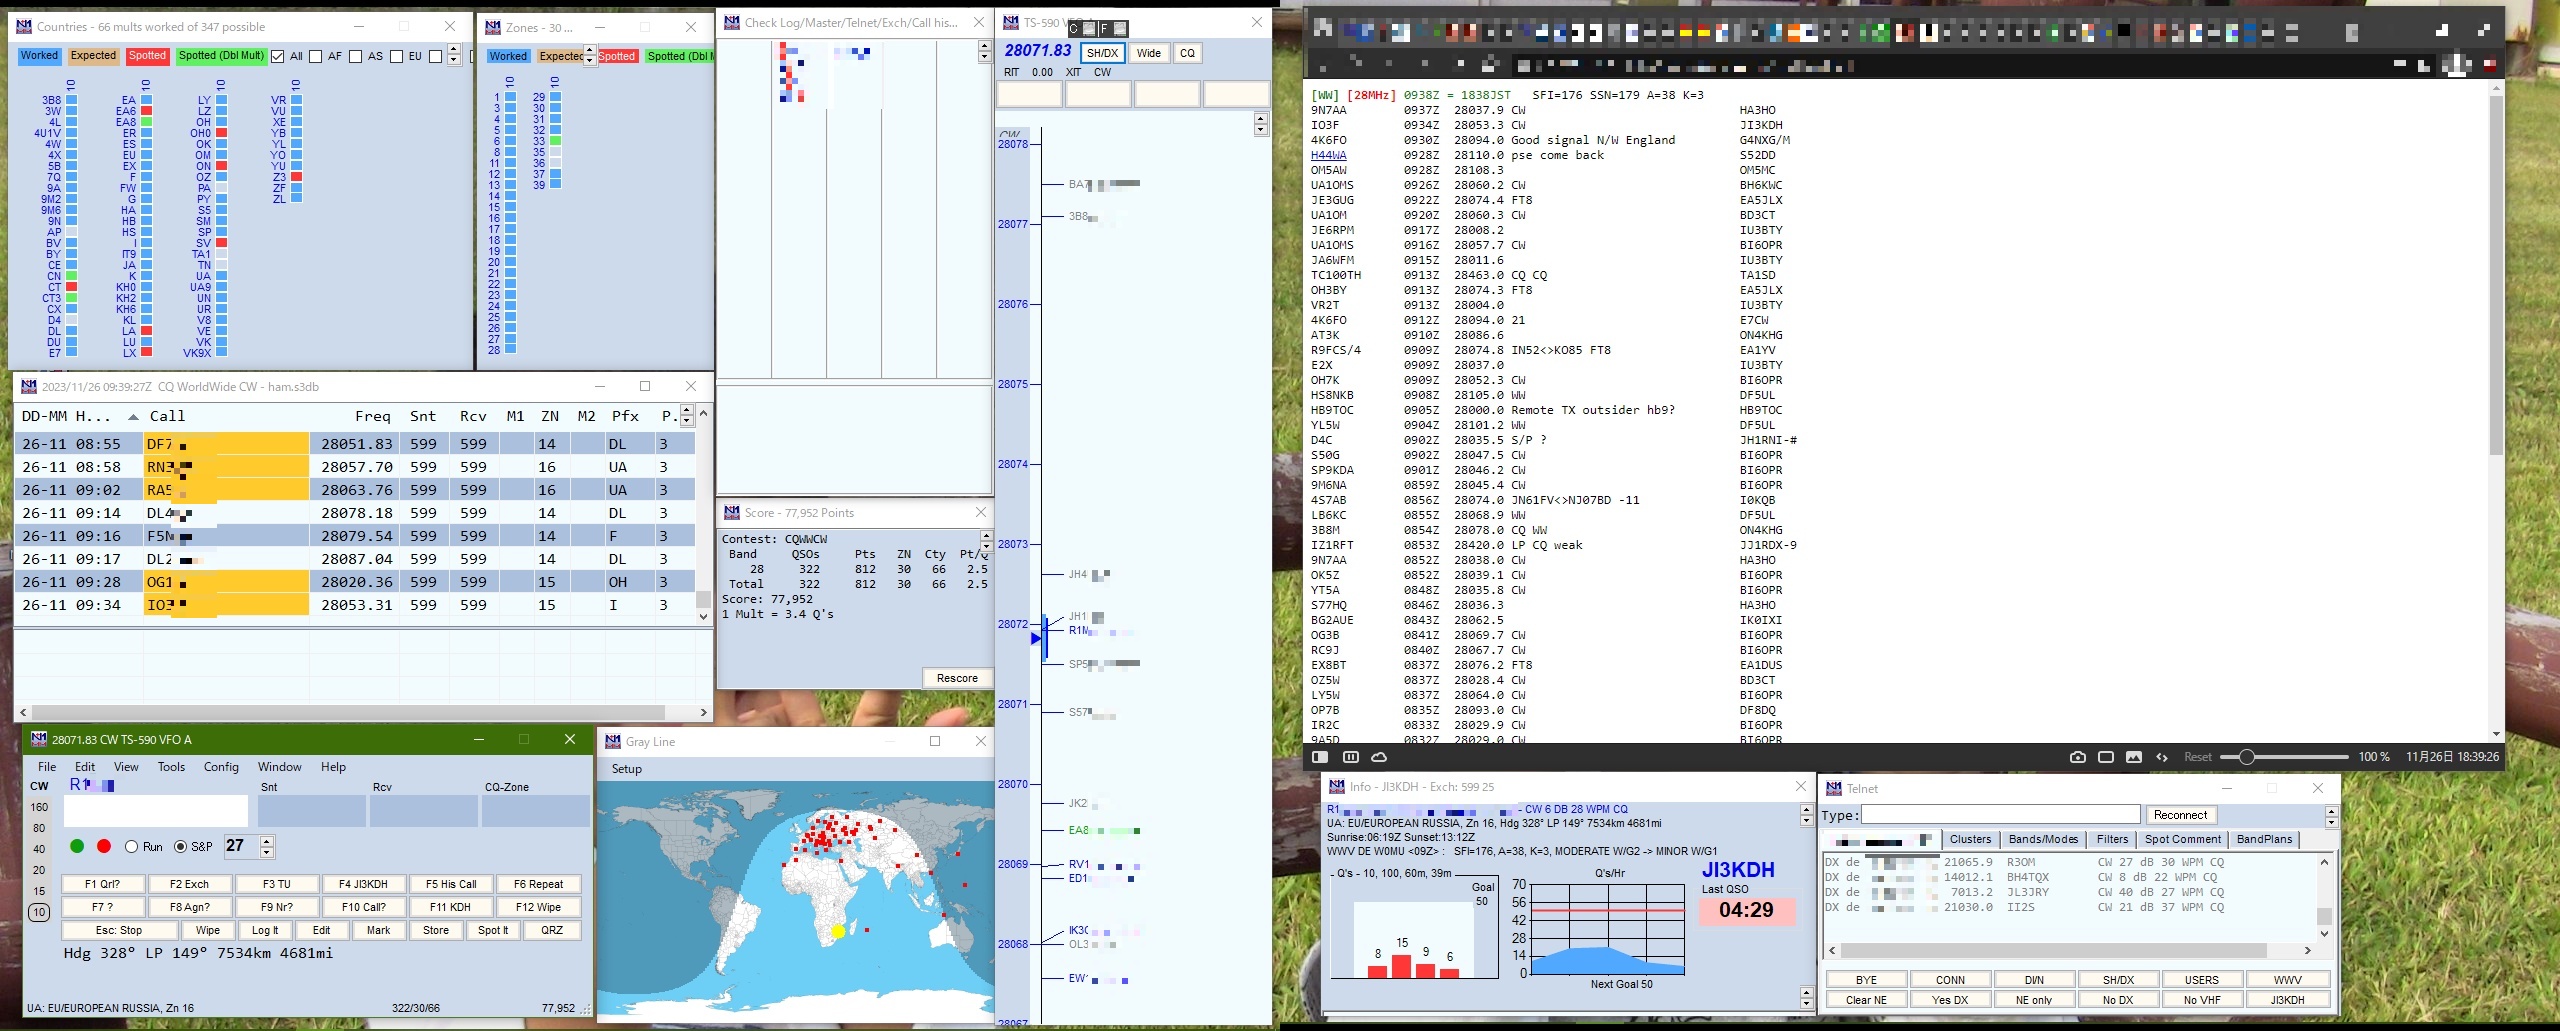
Task: Toggle the sidebar panel icon in viewer bar
Action: click(x=1320, y=757)
